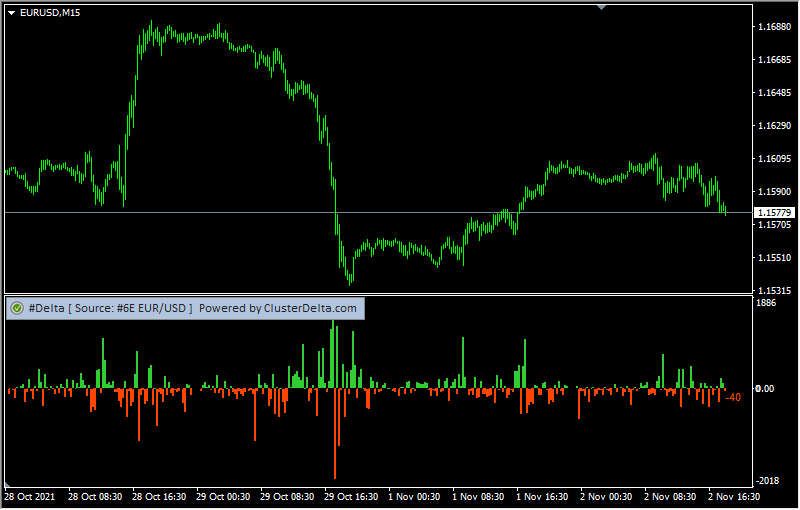Screen dimensions: 800x510
Task: Click the price scale value 1.15705
Action: click(774, 224)
